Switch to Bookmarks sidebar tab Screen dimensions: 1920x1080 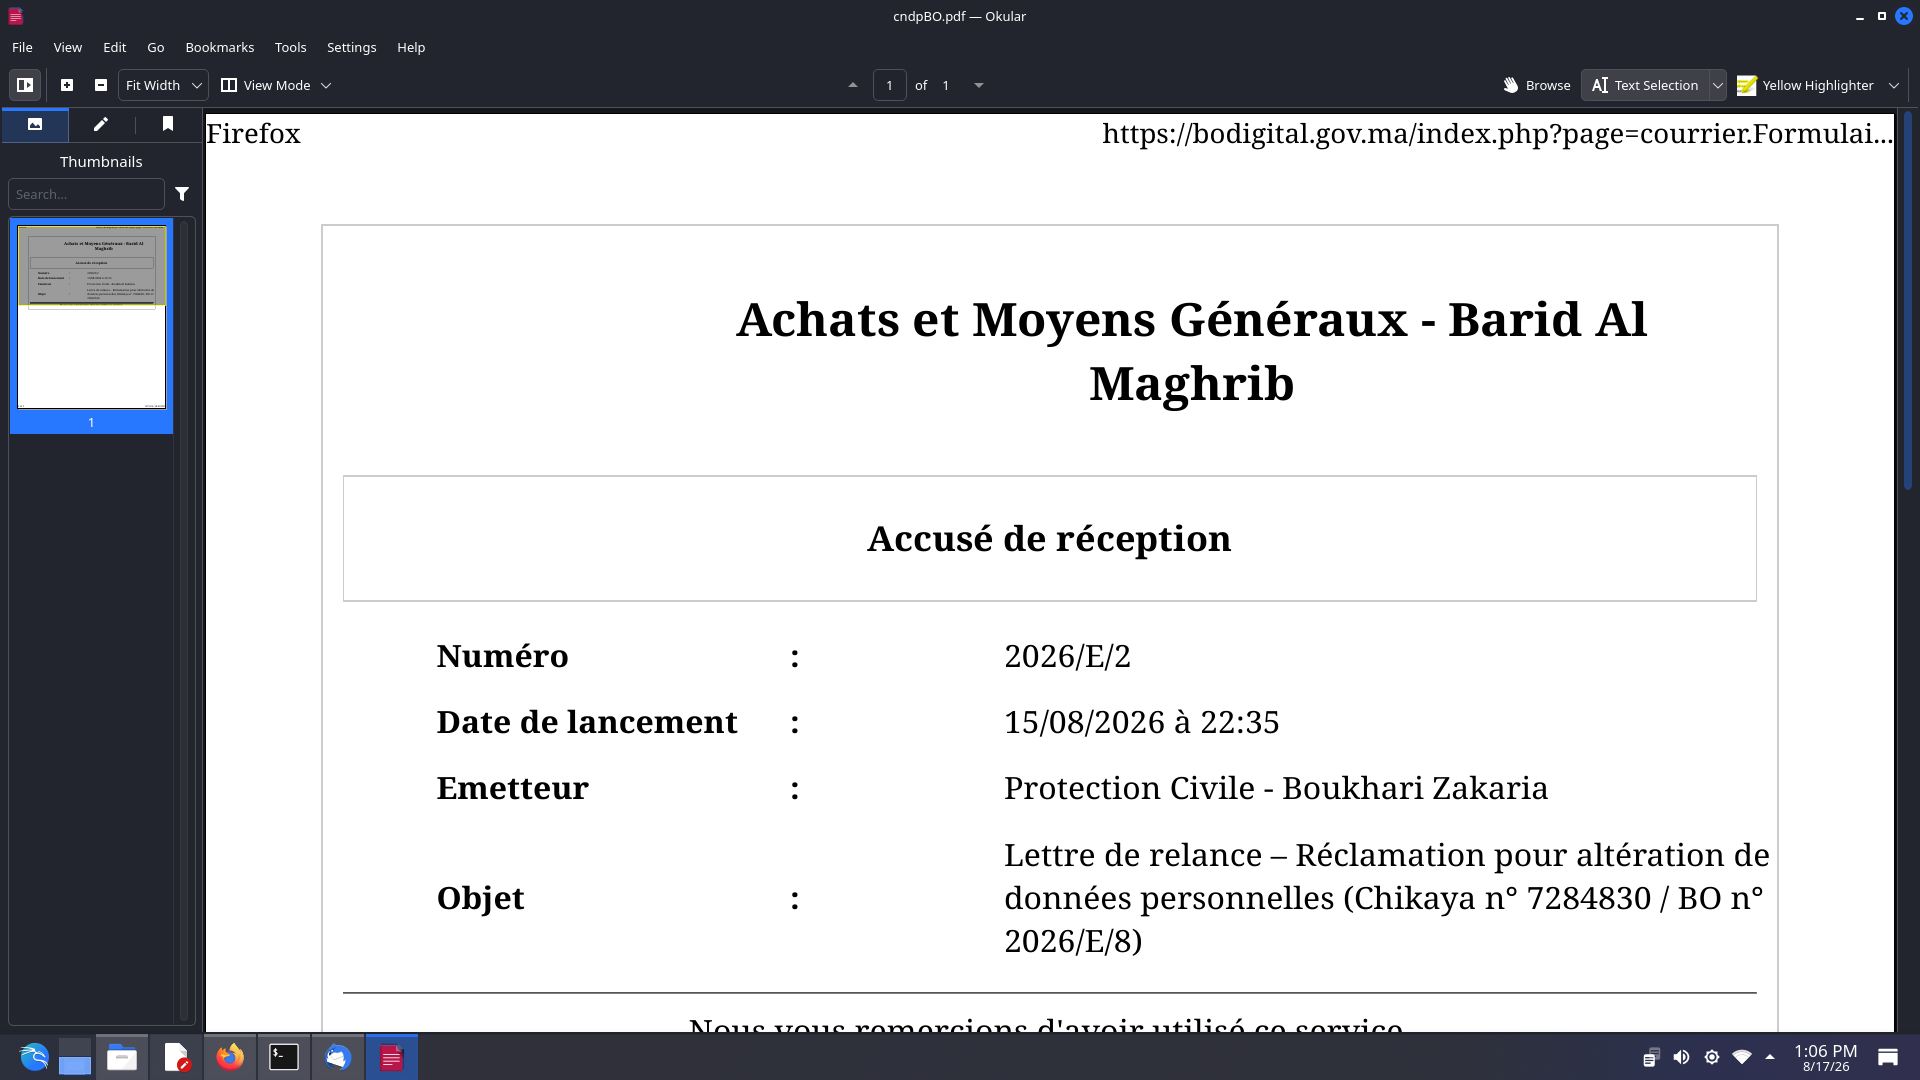coord(168,124)
